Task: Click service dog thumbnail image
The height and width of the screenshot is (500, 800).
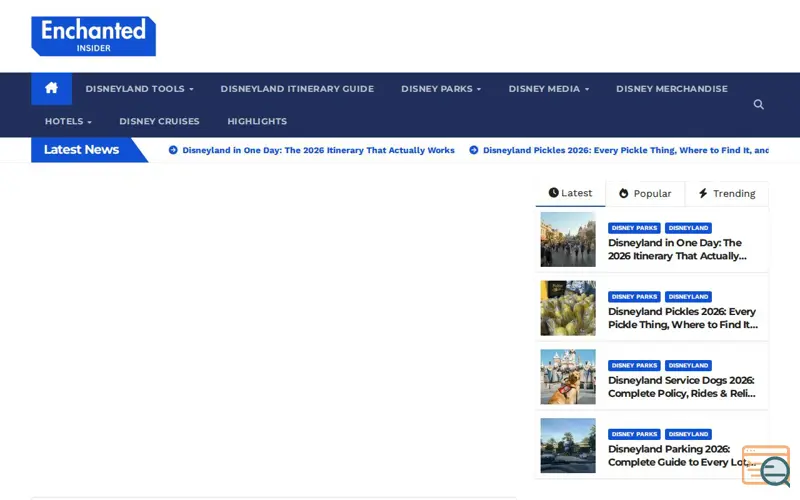Action: click(568, 377)
